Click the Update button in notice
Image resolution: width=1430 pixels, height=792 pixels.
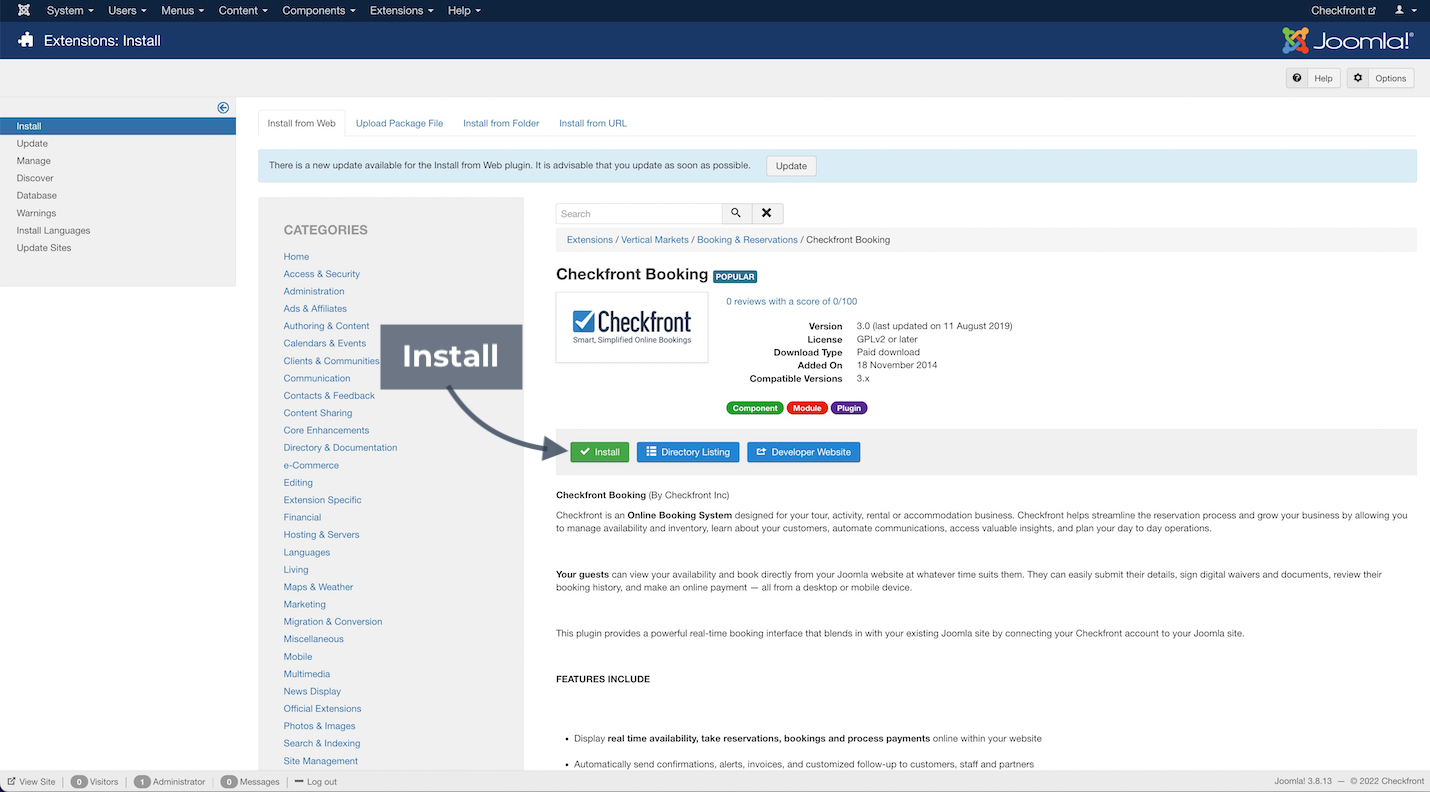pos(791,166)
